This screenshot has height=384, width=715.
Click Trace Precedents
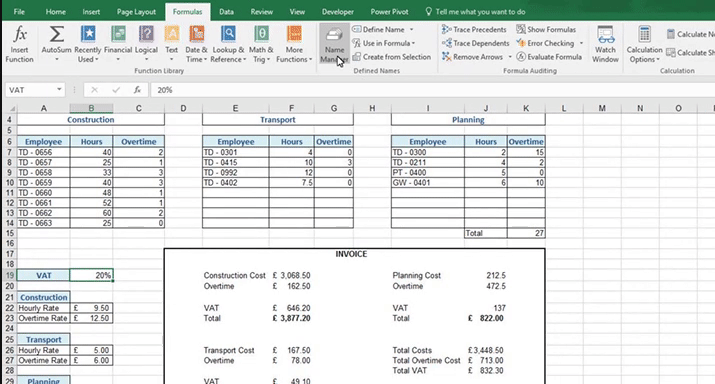(x=474, y=30)
